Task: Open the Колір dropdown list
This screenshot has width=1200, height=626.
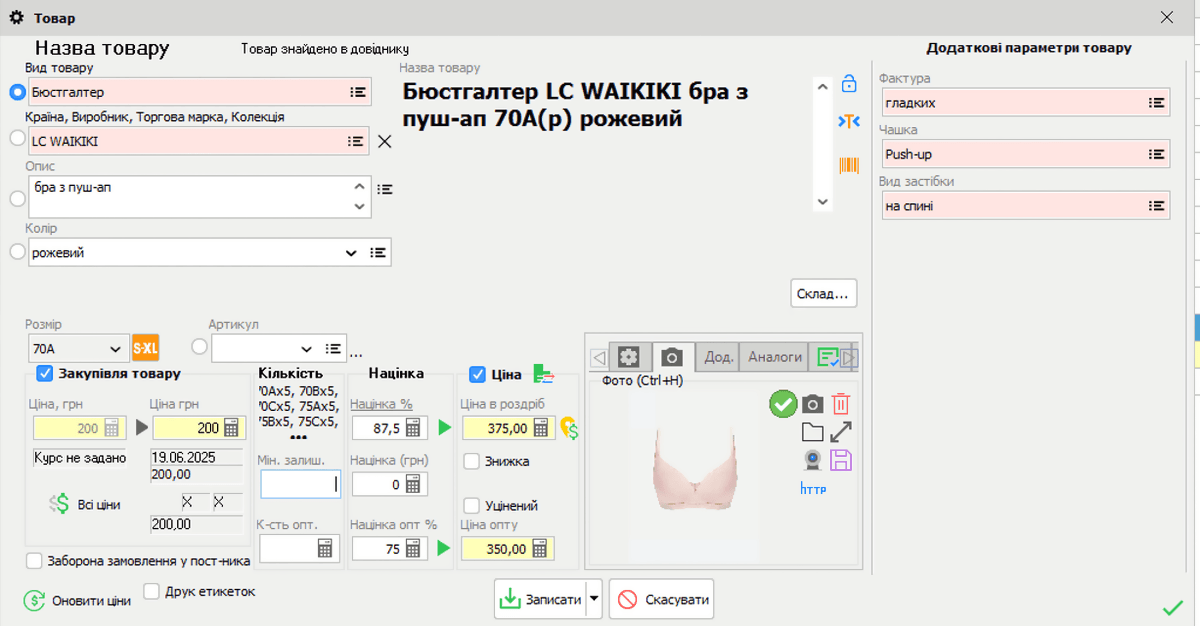Action: (x=352, y=252)
